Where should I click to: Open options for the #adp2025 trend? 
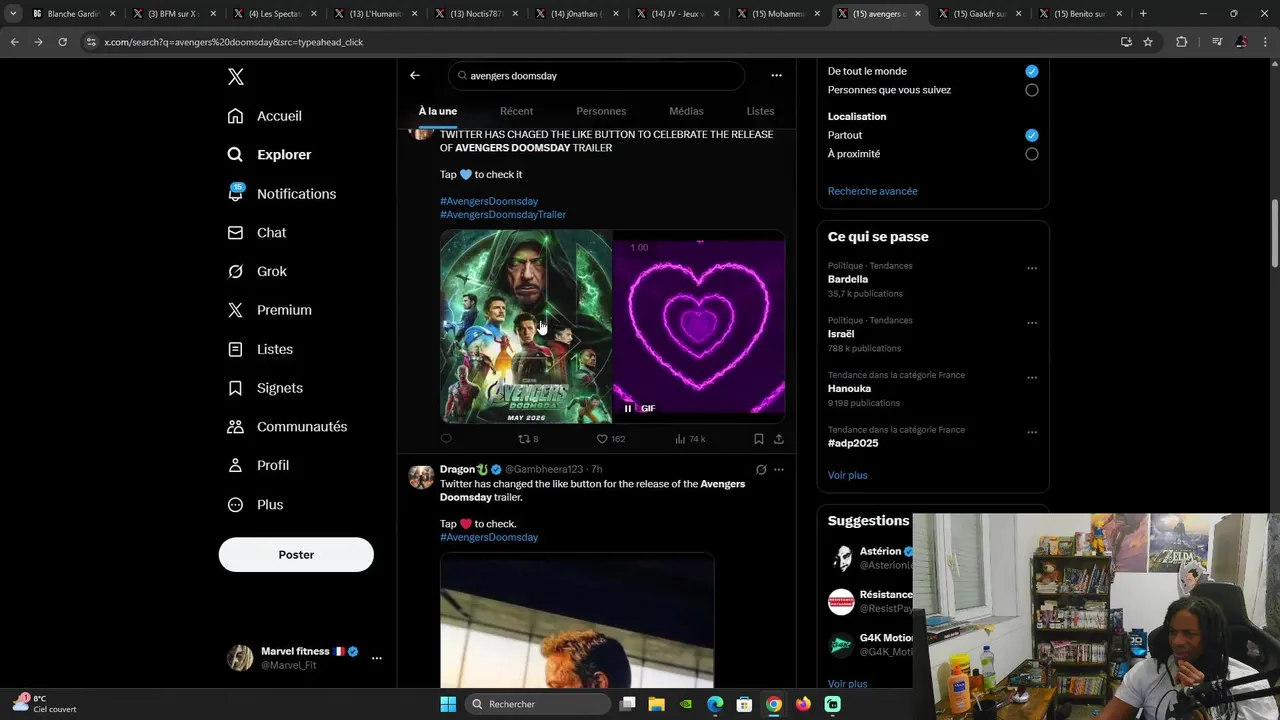(1032, 432)
